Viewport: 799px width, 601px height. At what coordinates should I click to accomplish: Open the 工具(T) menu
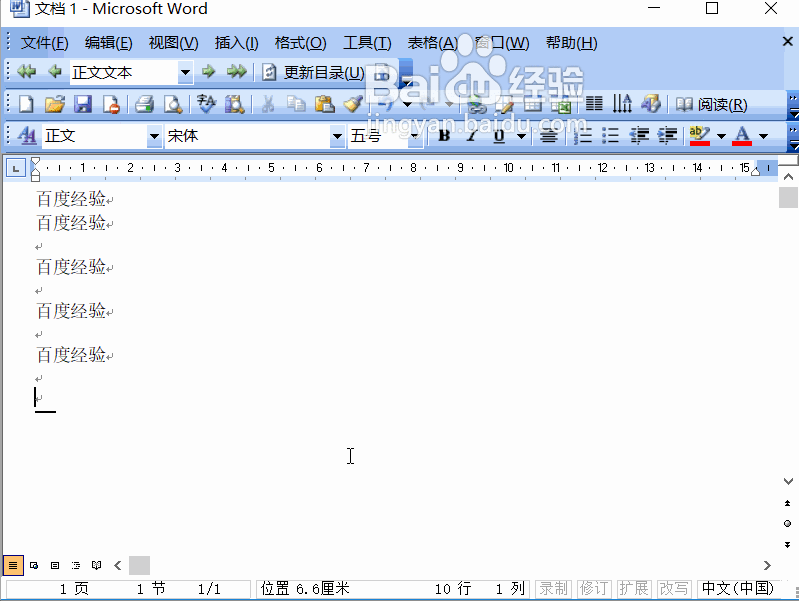click(367, 43)
